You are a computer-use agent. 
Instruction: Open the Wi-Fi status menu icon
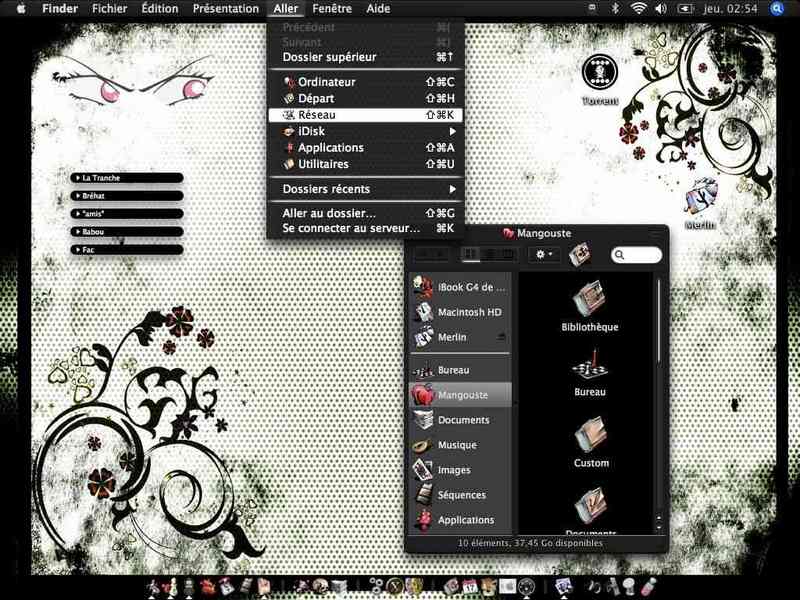coord(638,9)
